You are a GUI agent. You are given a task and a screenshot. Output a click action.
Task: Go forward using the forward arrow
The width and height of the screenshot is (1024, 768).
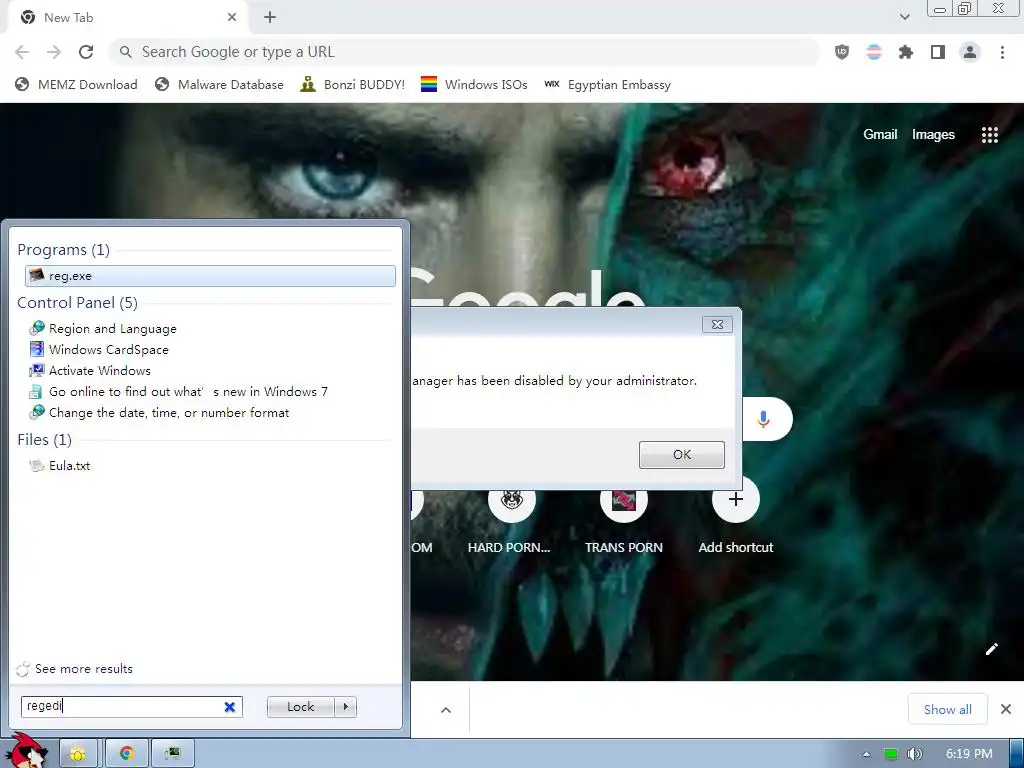(x=54, y=52)
